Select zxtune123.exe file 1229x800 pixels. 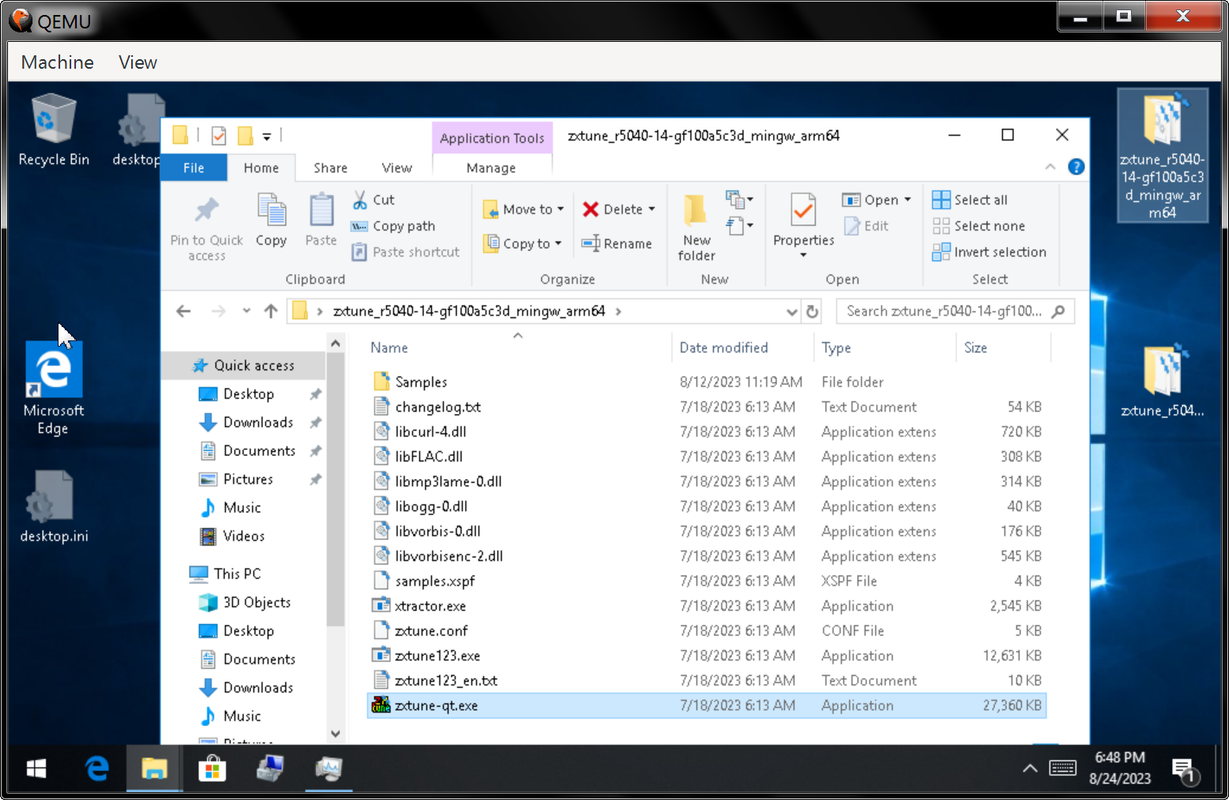tap(707, 655)
